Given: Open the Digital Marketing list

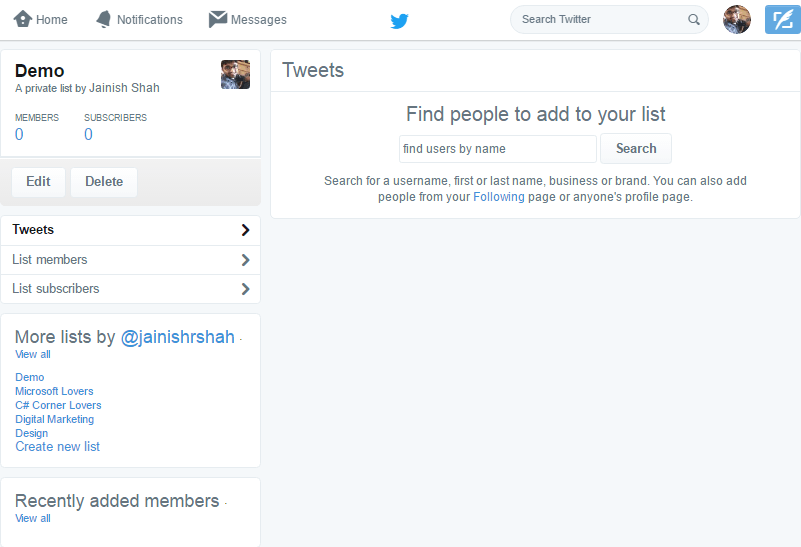Looking at the screenshot, I should [x=55, y=419].
